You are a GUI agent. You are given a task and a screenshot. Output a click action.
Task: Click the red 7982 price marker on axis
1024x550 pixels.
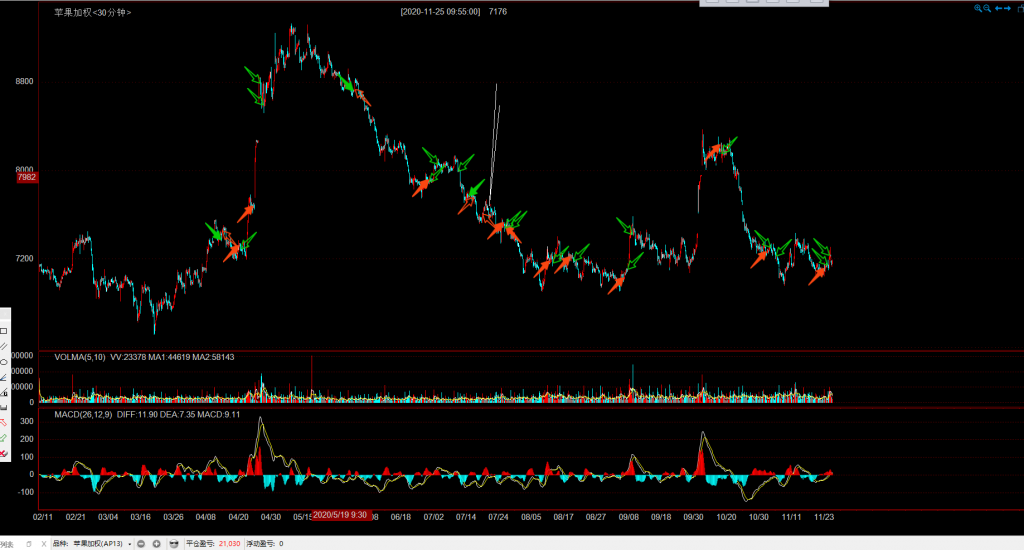coord(26,177)
